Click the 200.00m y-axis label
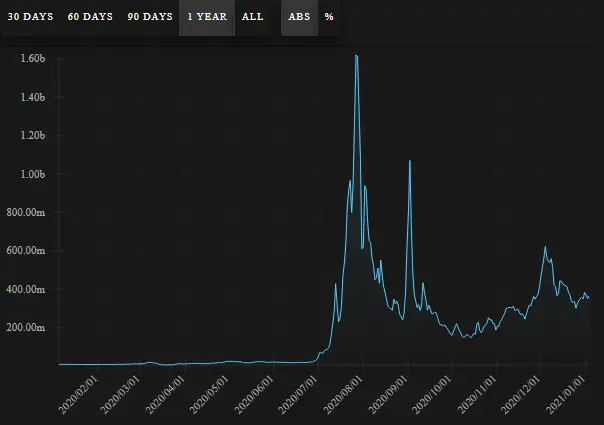 [26, 328]
